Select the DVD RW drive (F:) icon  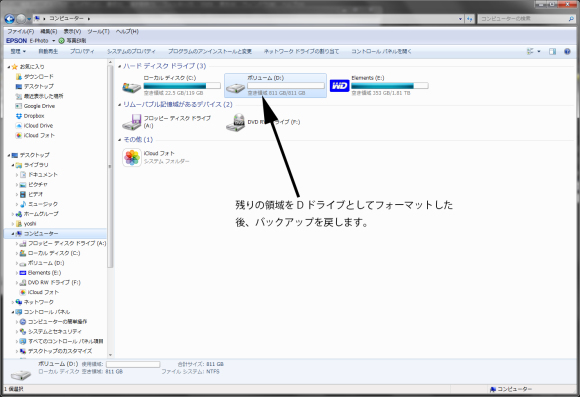(x=236, y=122)
